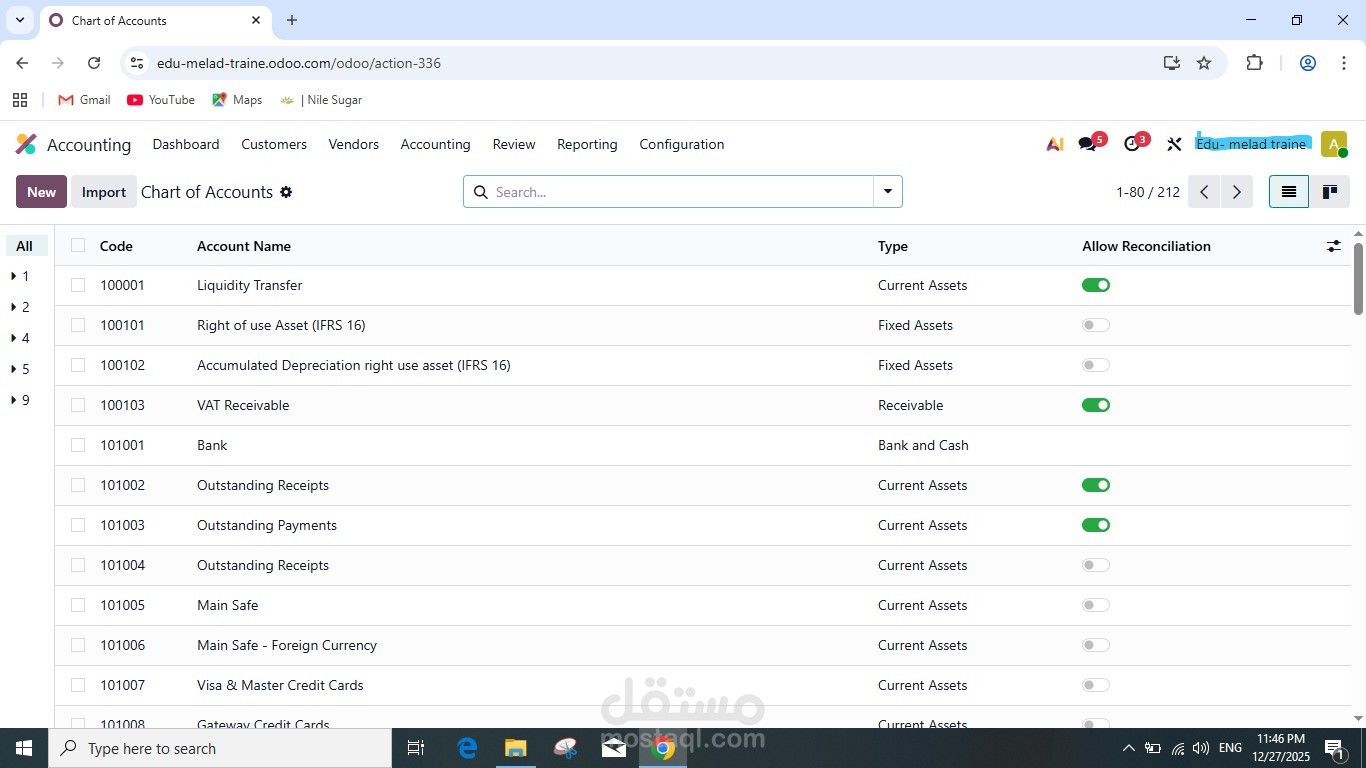Screen dimensions: 1366x768
Task: Create a New account
Action: point(41,192)
